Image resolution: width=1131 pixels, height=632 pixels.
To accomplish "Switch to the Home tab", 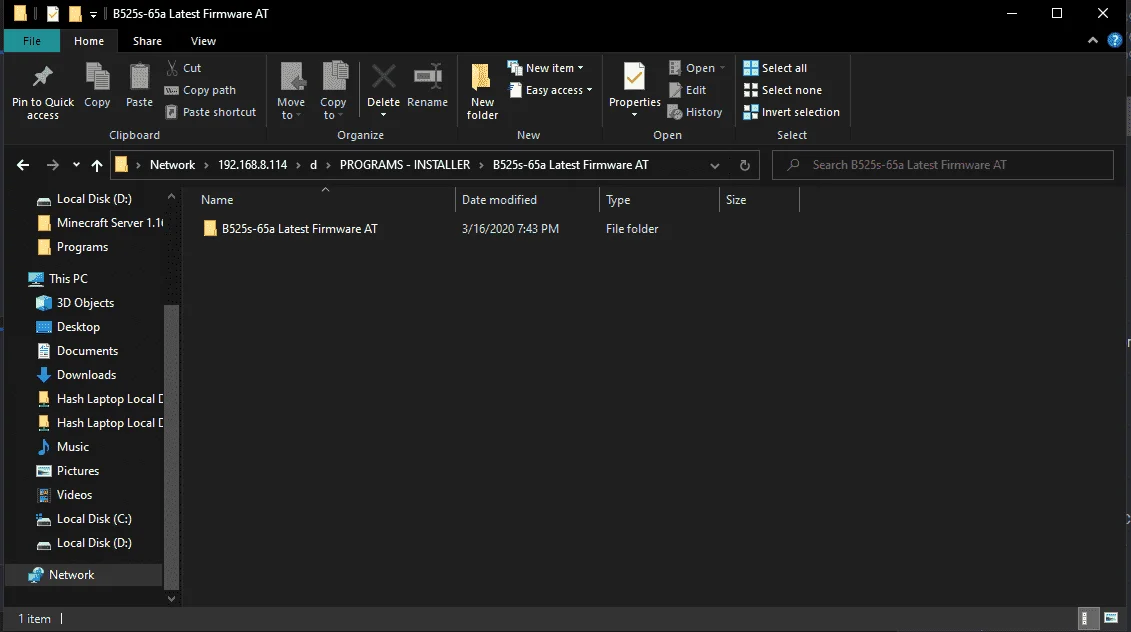I will coord(89,41).
